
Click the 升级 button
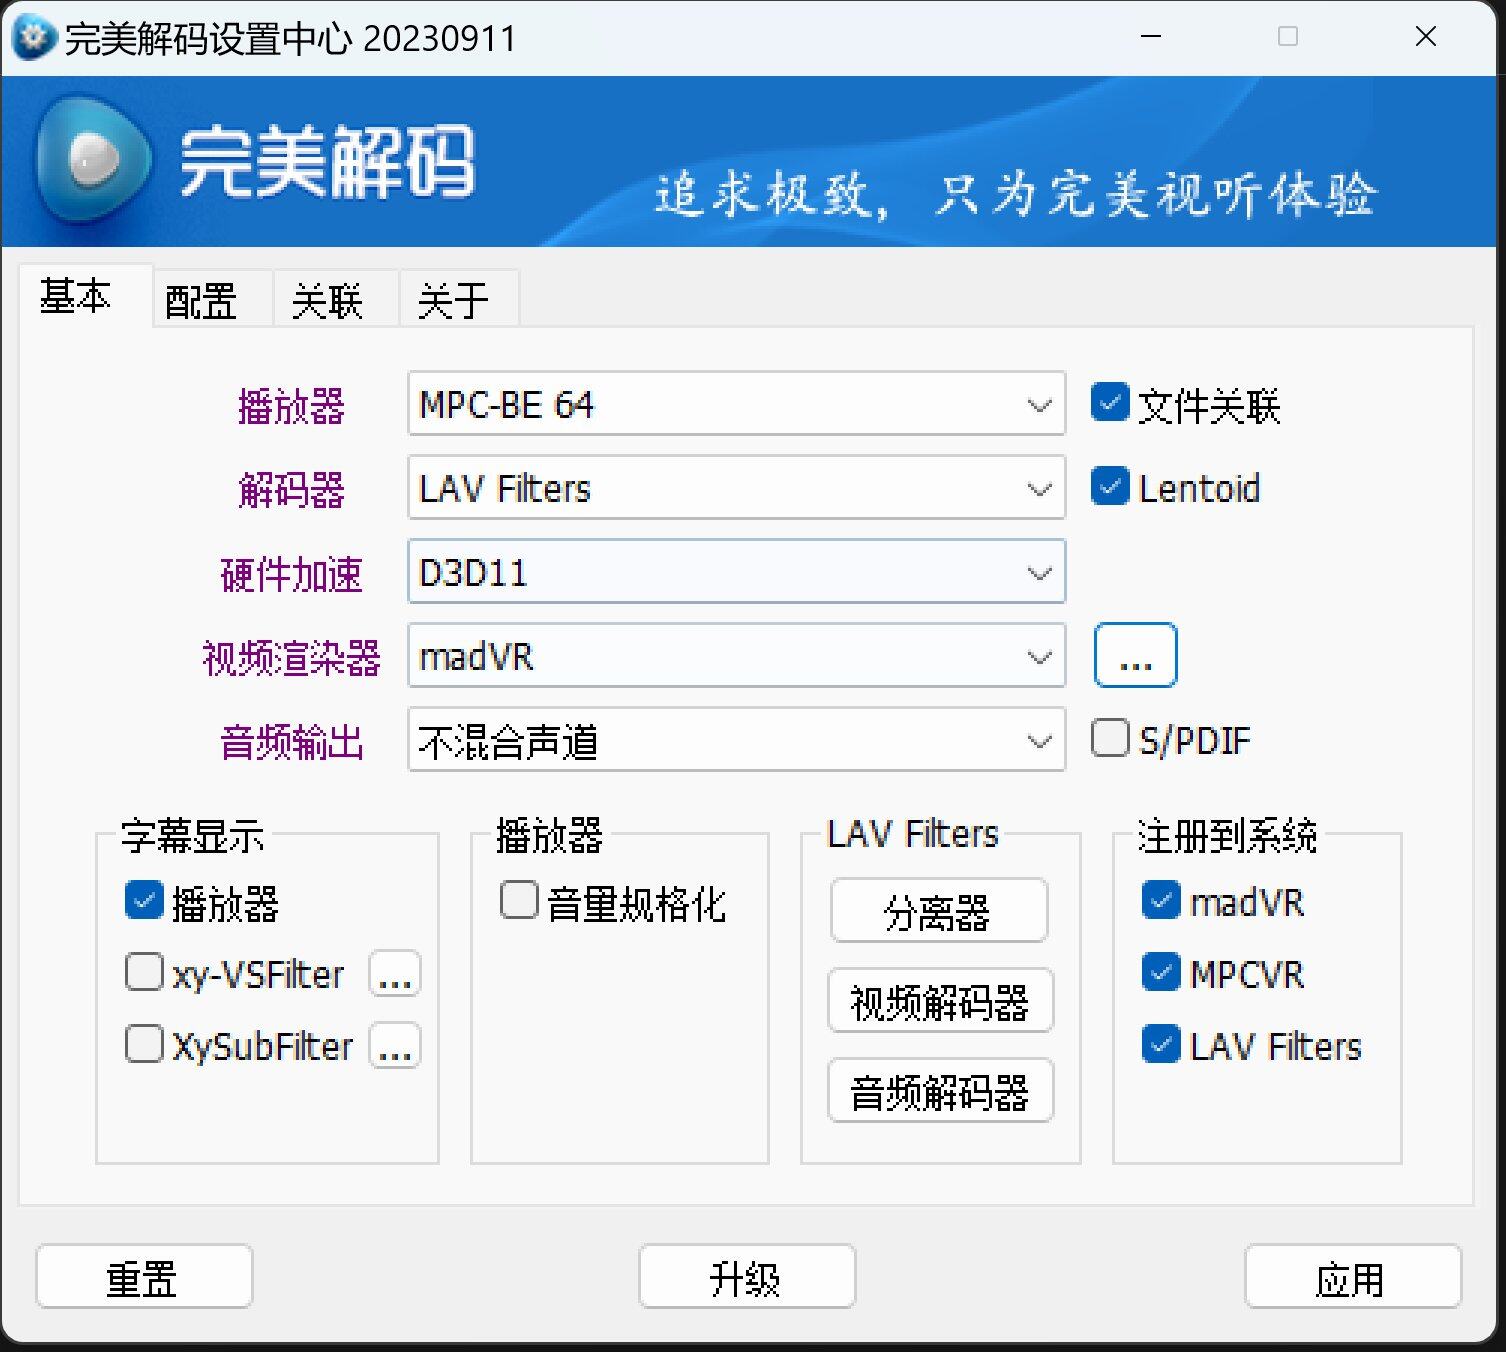click(x=747, y=1277)
